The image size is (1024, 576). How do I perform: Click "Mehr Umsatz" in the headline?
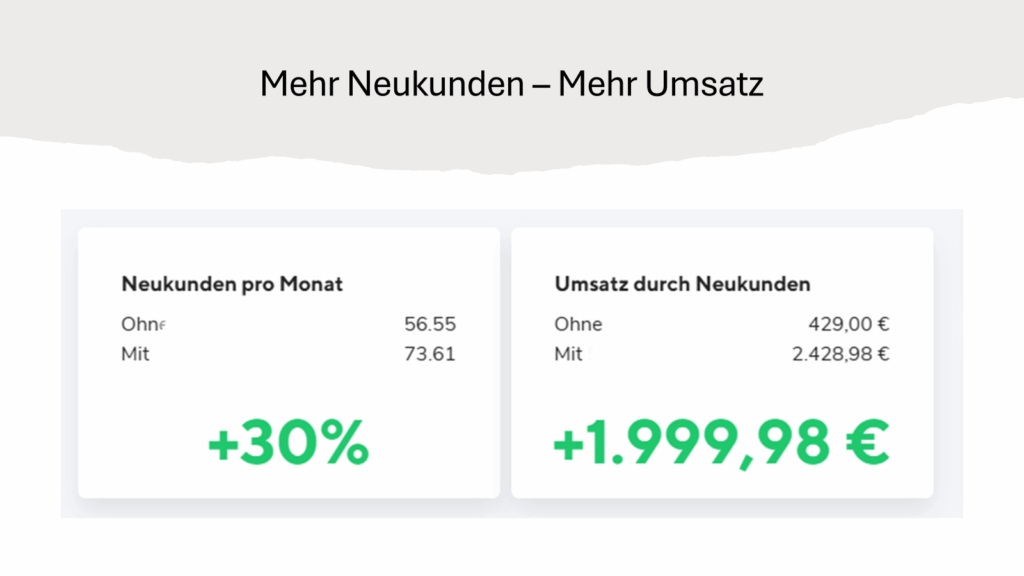661,84
